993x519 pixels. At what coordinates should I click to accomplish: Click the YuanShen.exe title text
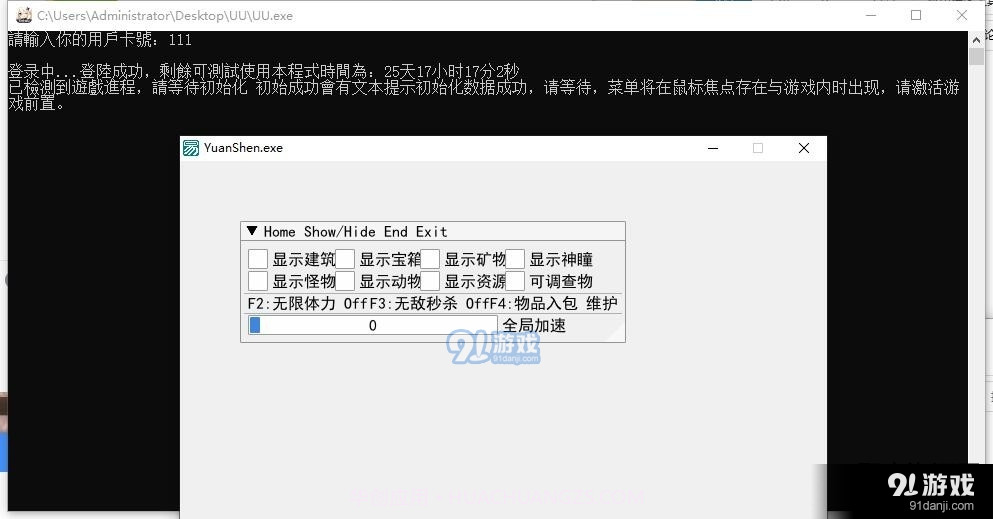tap(243, 148)
